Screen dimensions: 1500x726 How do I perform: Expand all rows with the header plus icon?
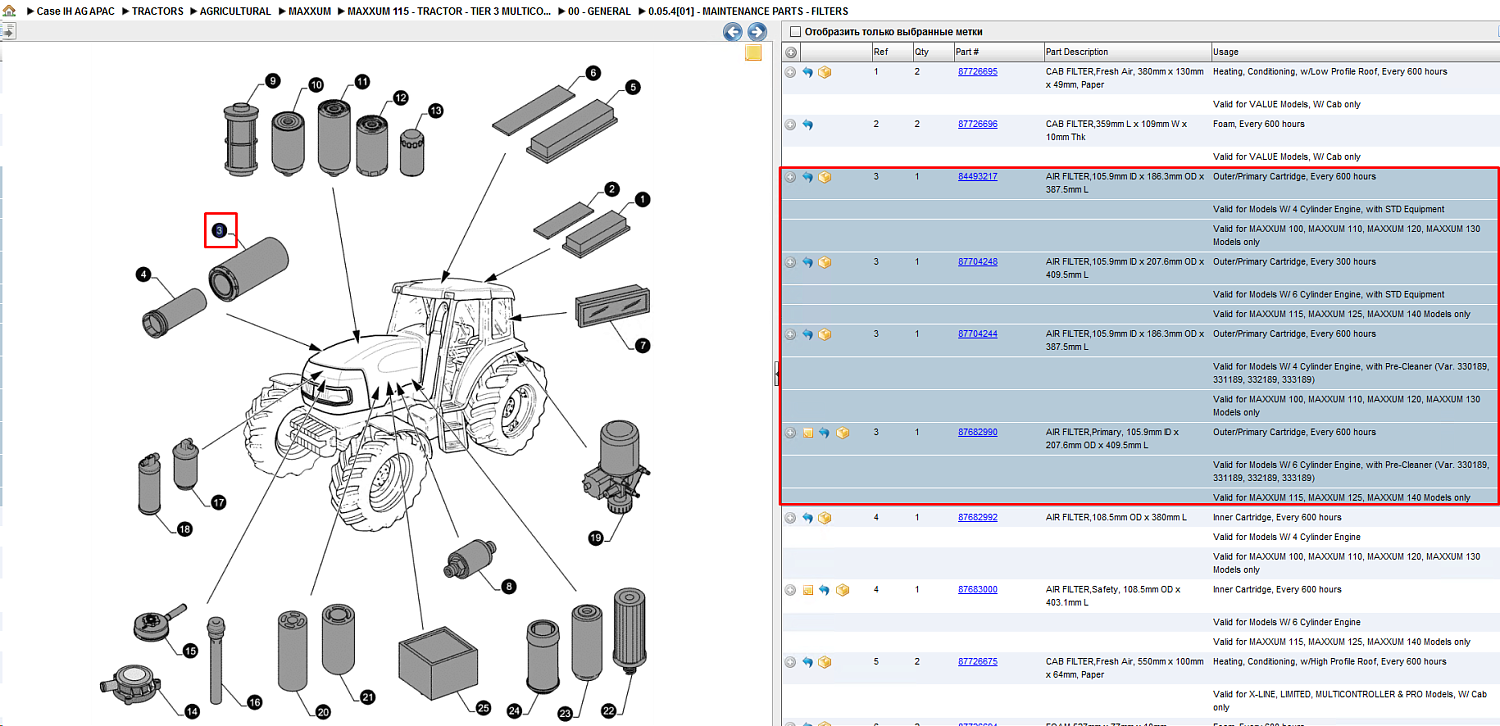791,52
